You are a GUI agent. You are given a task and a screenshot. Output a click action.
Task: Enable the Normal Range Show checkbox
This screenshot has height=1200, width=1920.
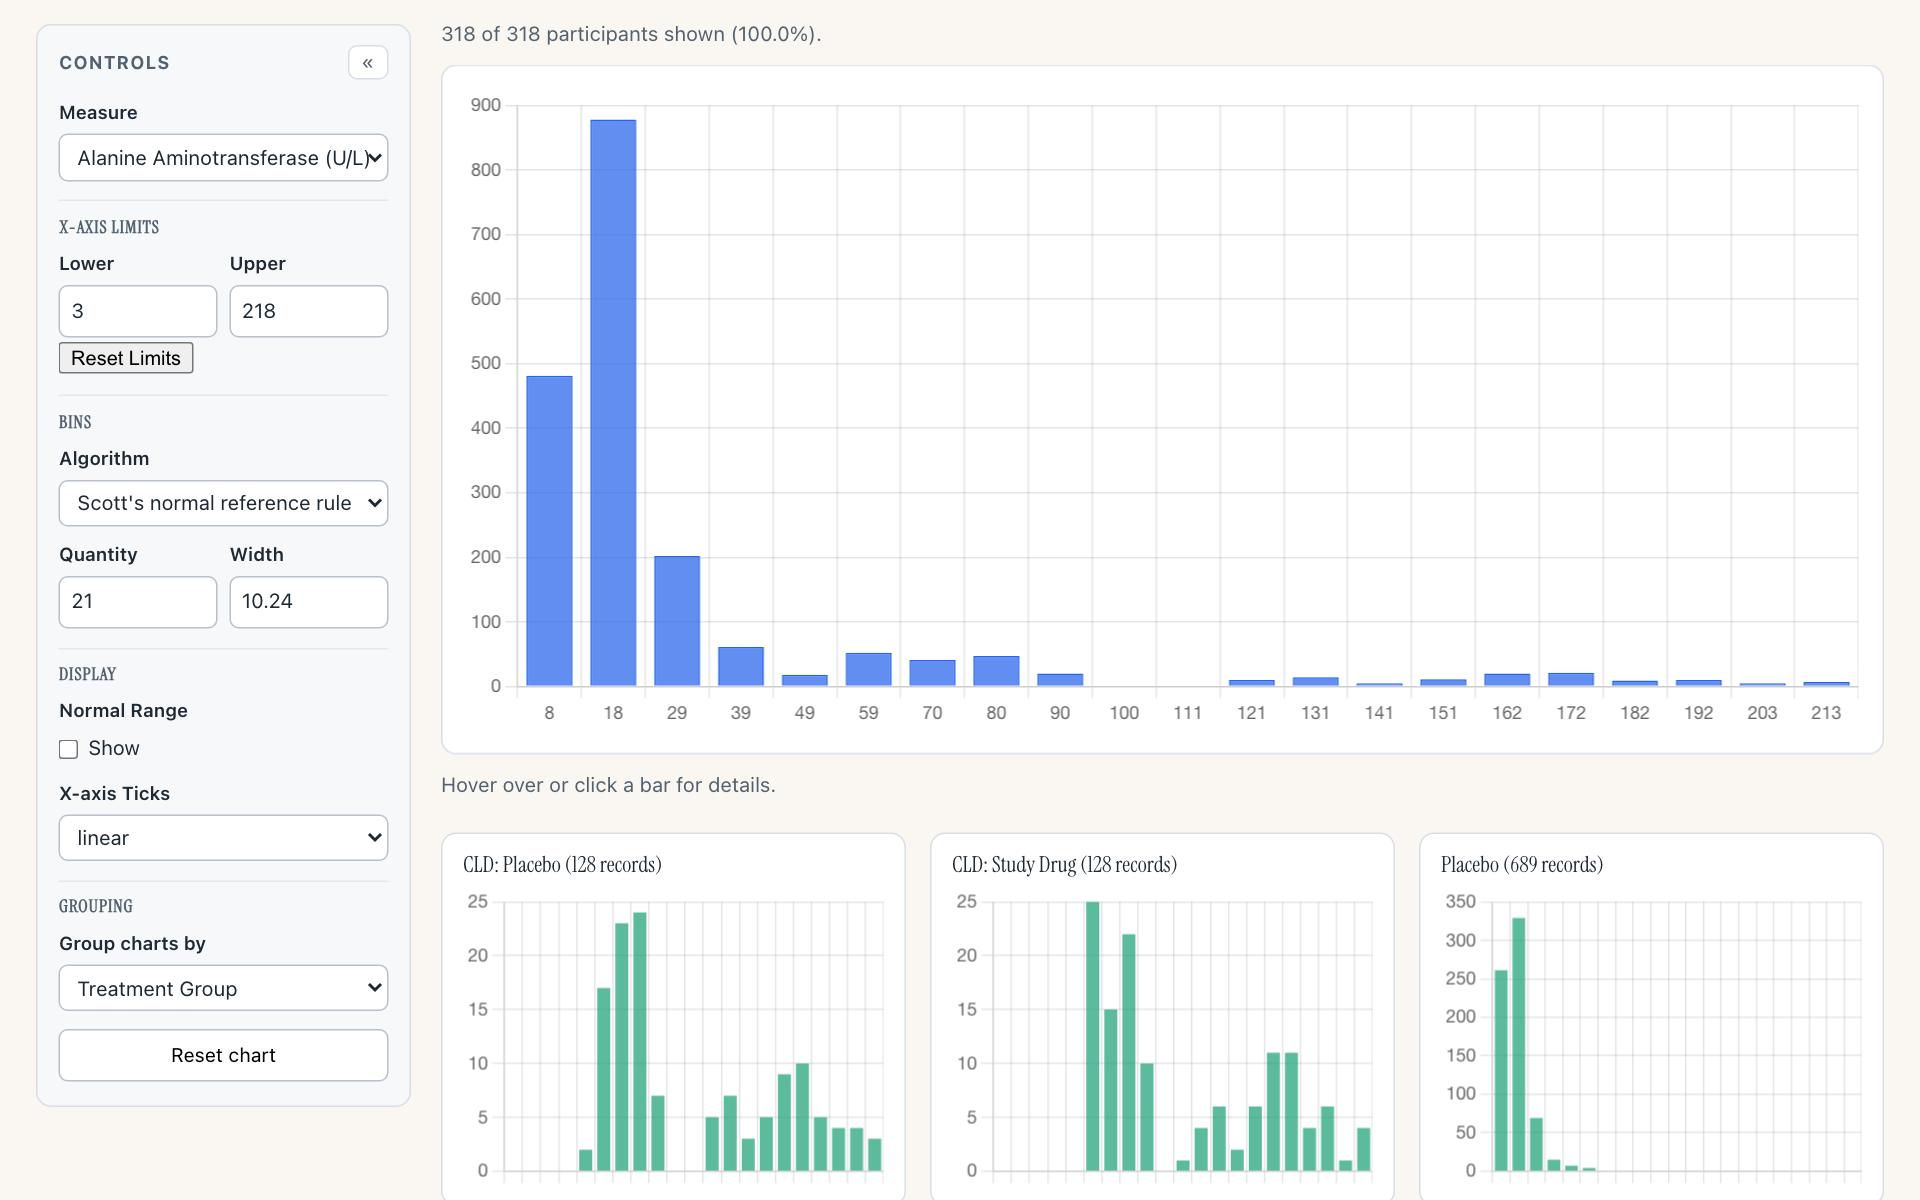point(68,749)
